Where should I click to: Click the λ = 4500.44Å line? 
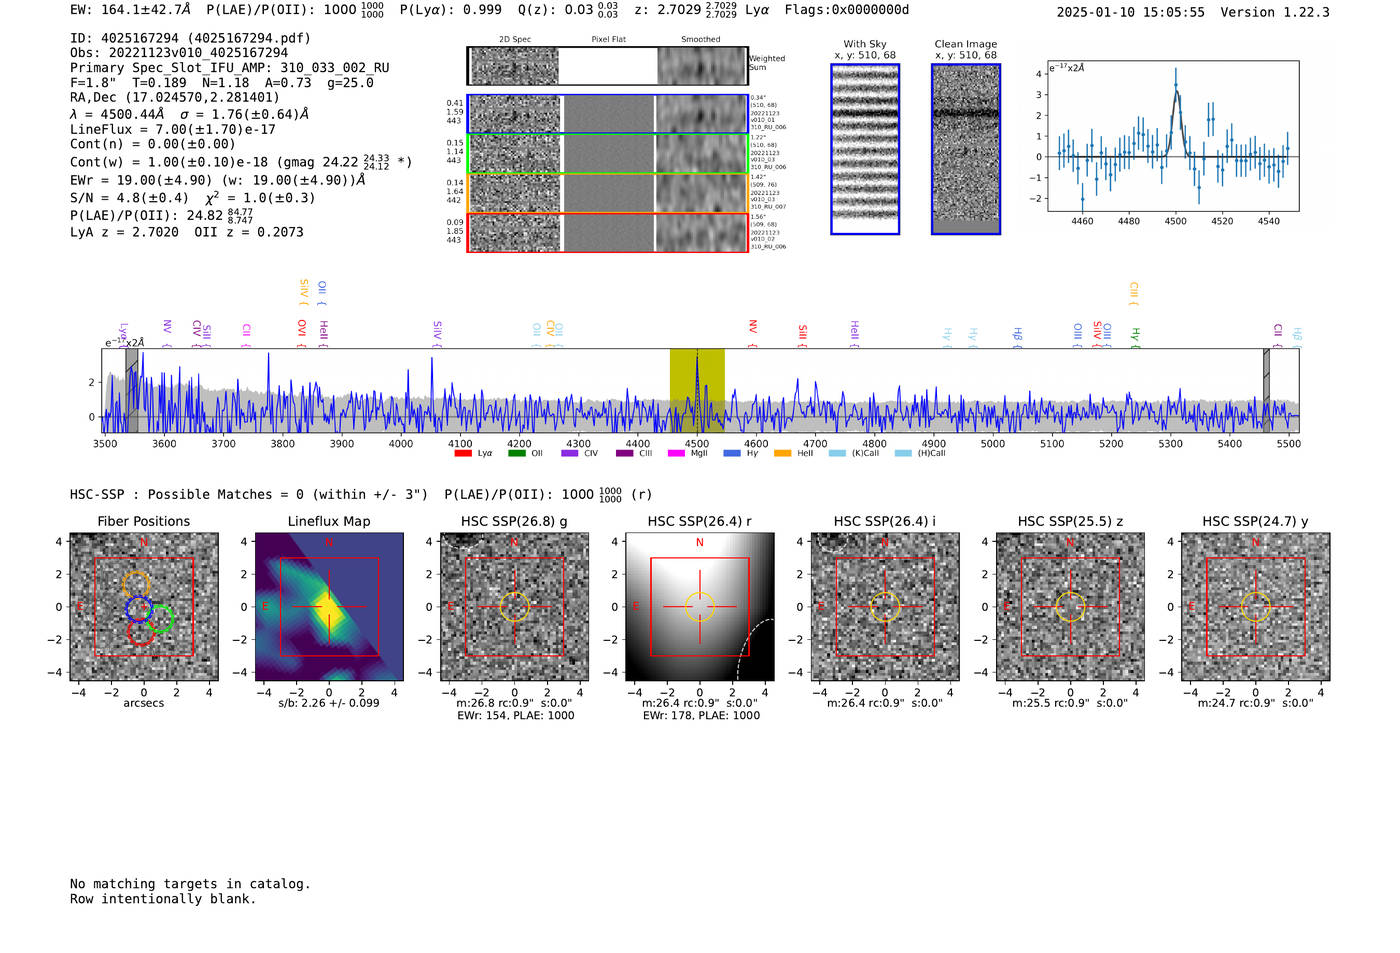[189, 114]
